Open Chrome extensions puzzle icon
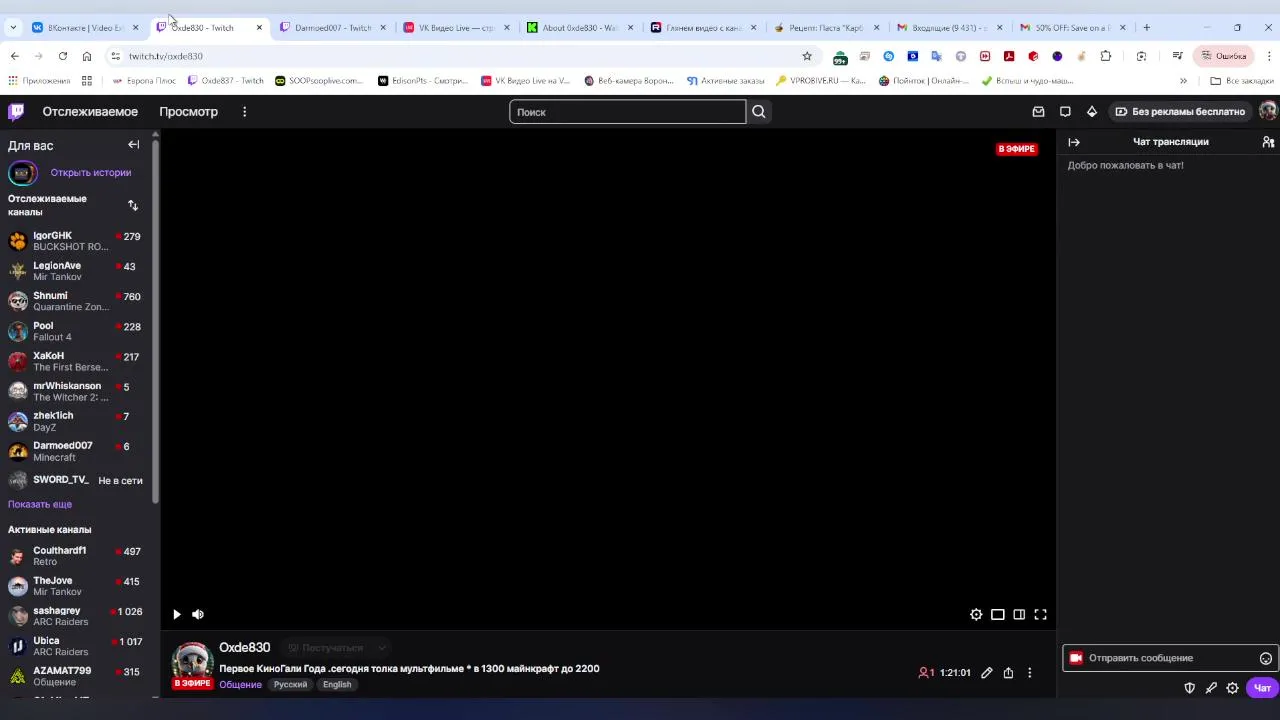1280x720 pixels. 1105,56
